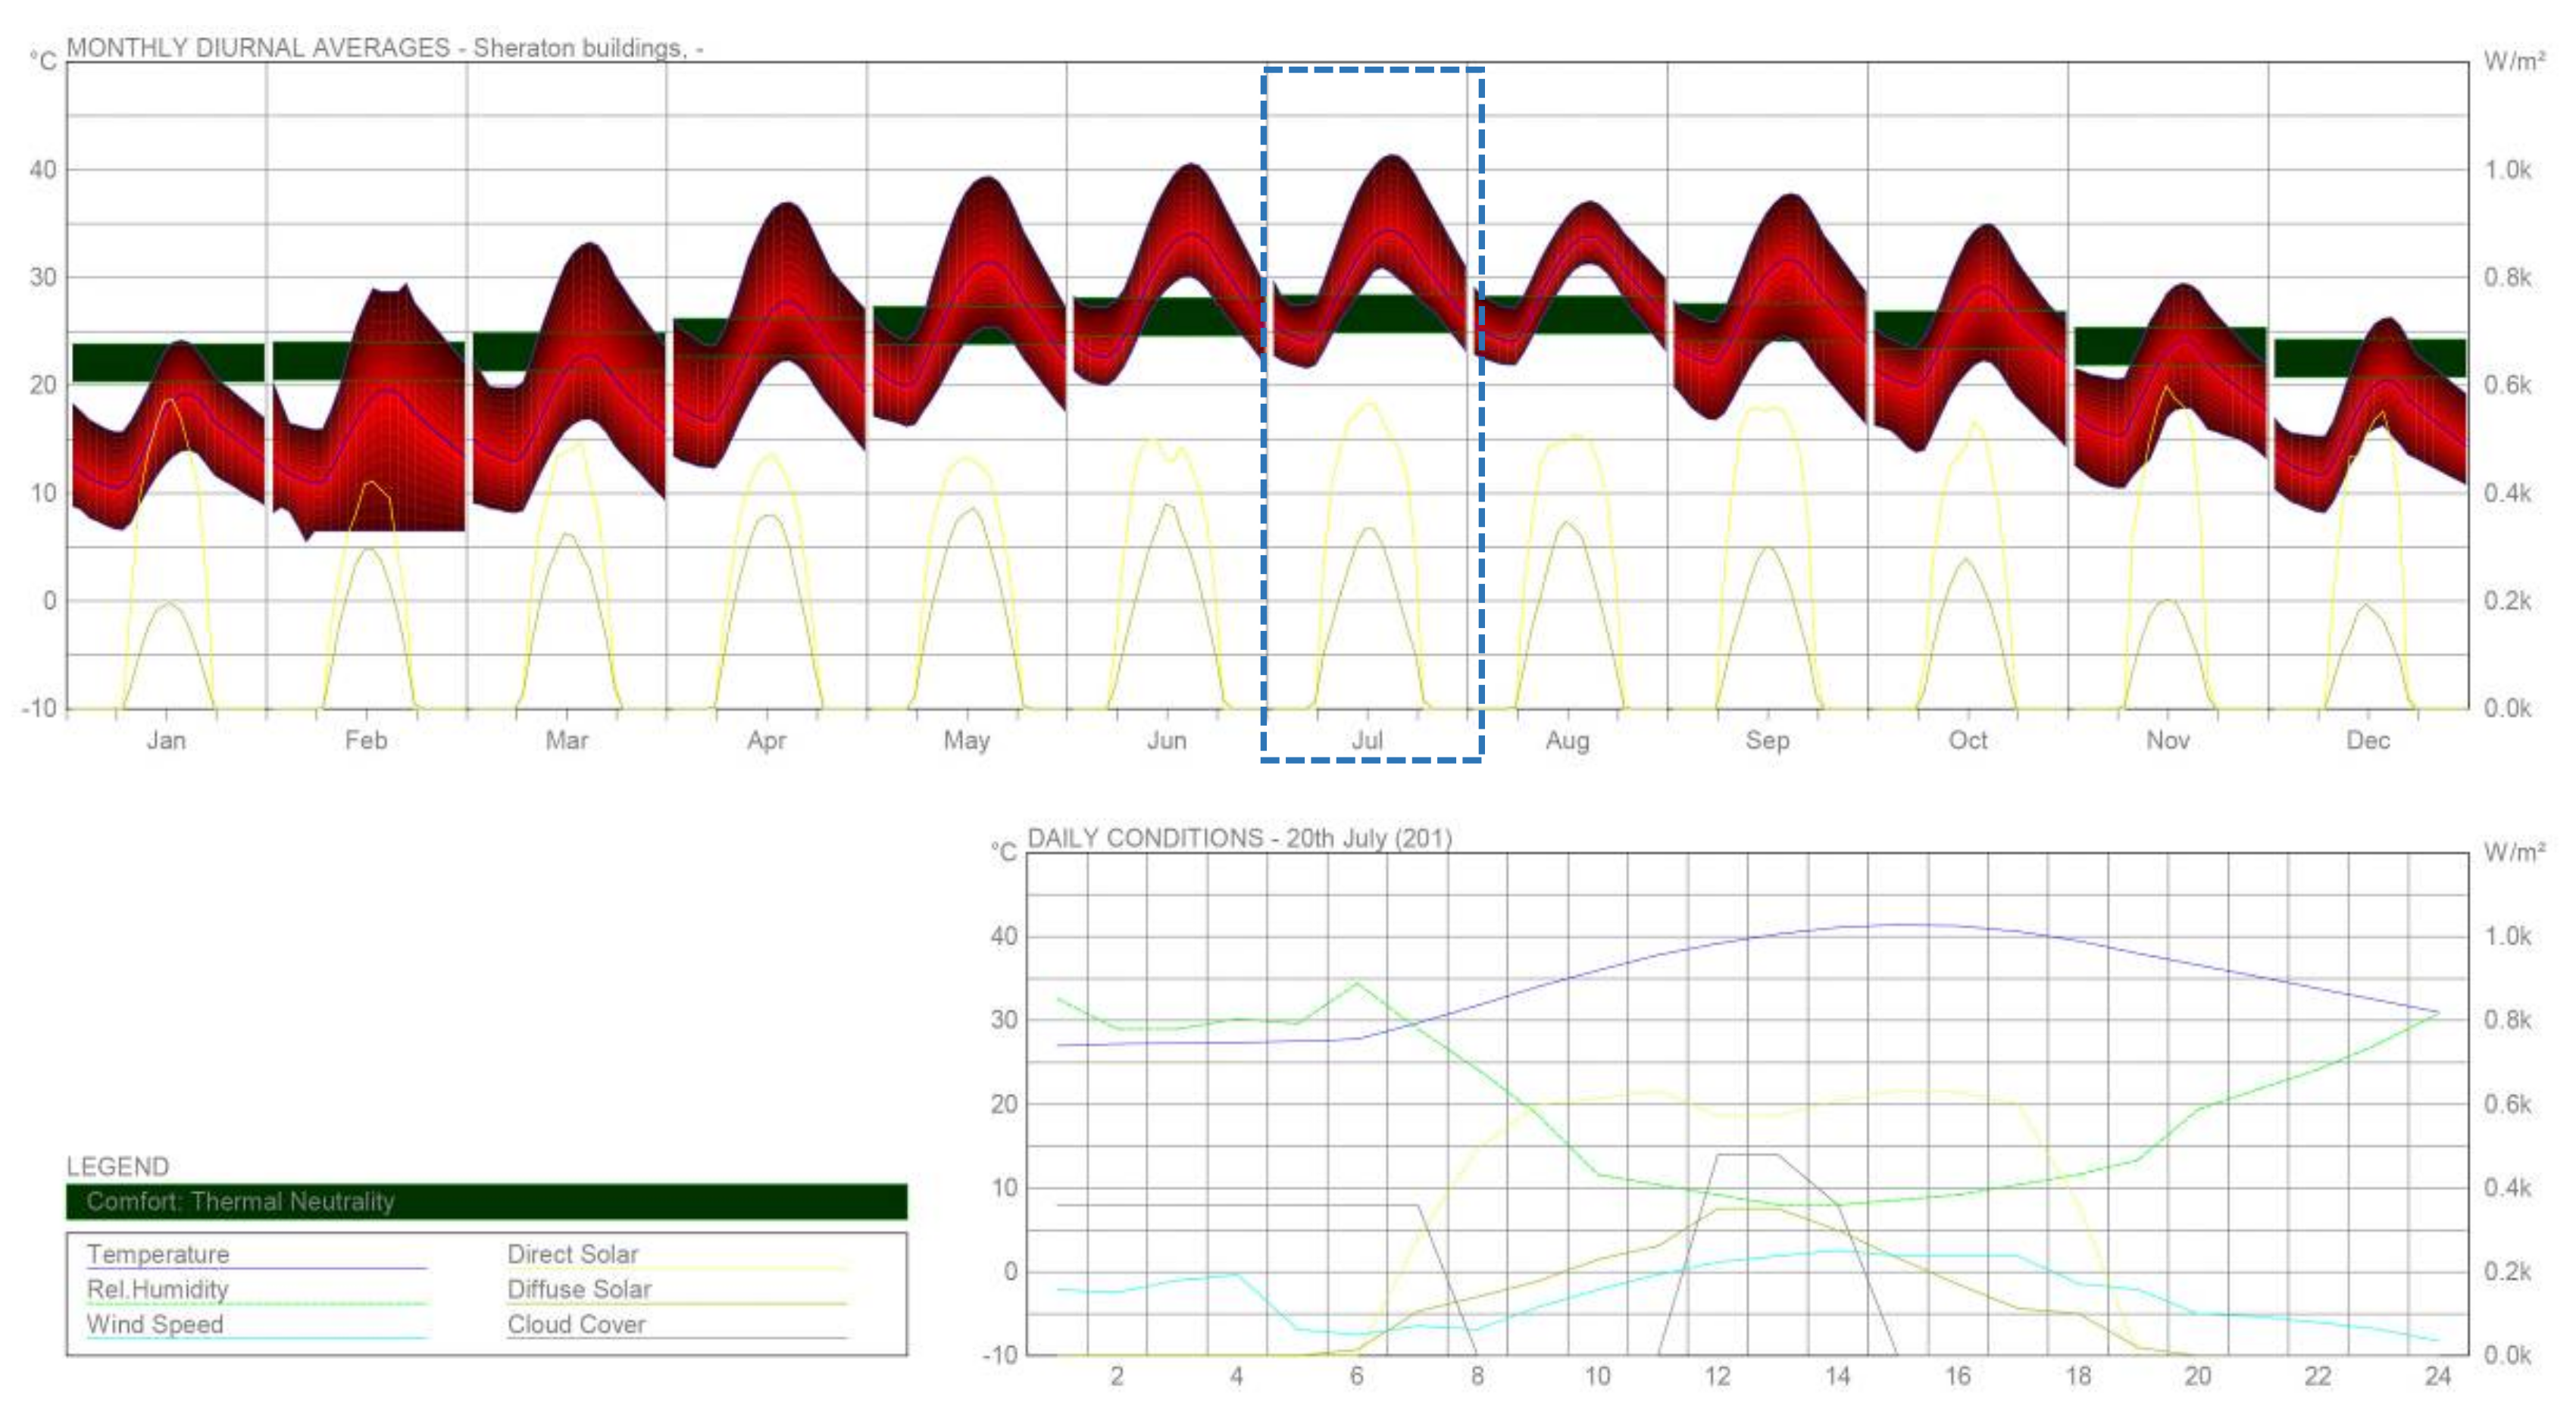This screenshot has height=1412, width=2576.
Task: Click the Temperature legend entry
Action: (x=158, y=1254)
